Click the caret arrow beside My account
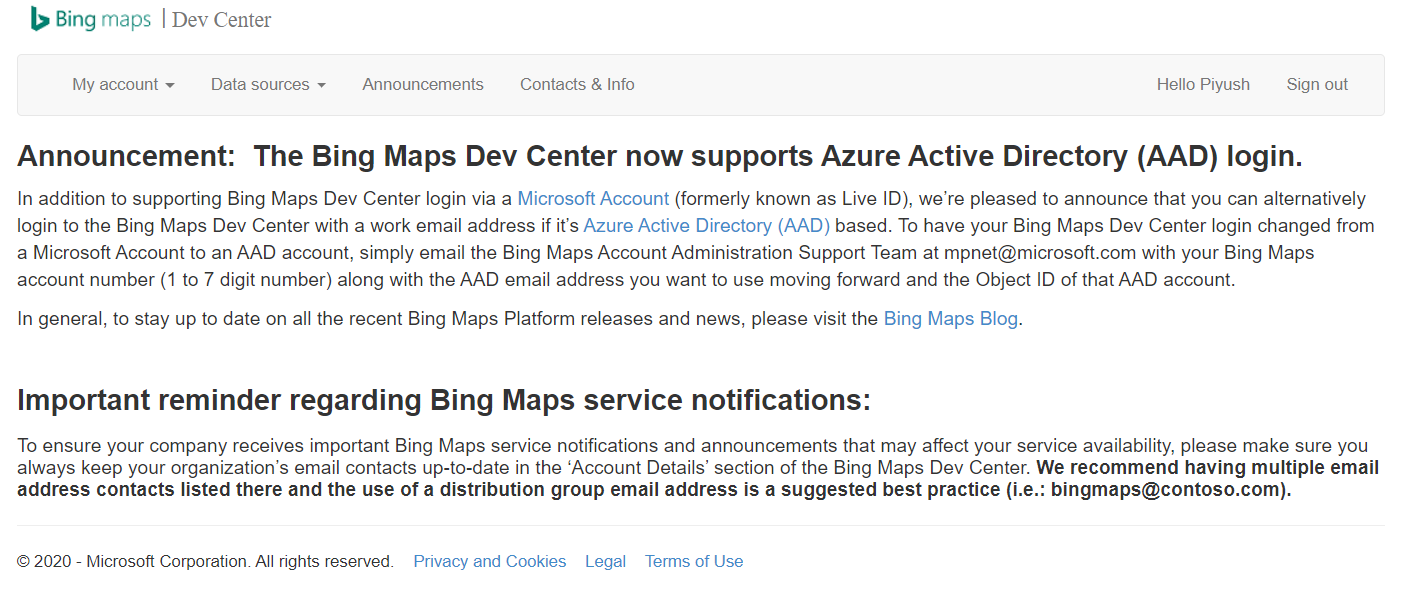This screenshot has height=599, width=1425. (x=171, y=85)
